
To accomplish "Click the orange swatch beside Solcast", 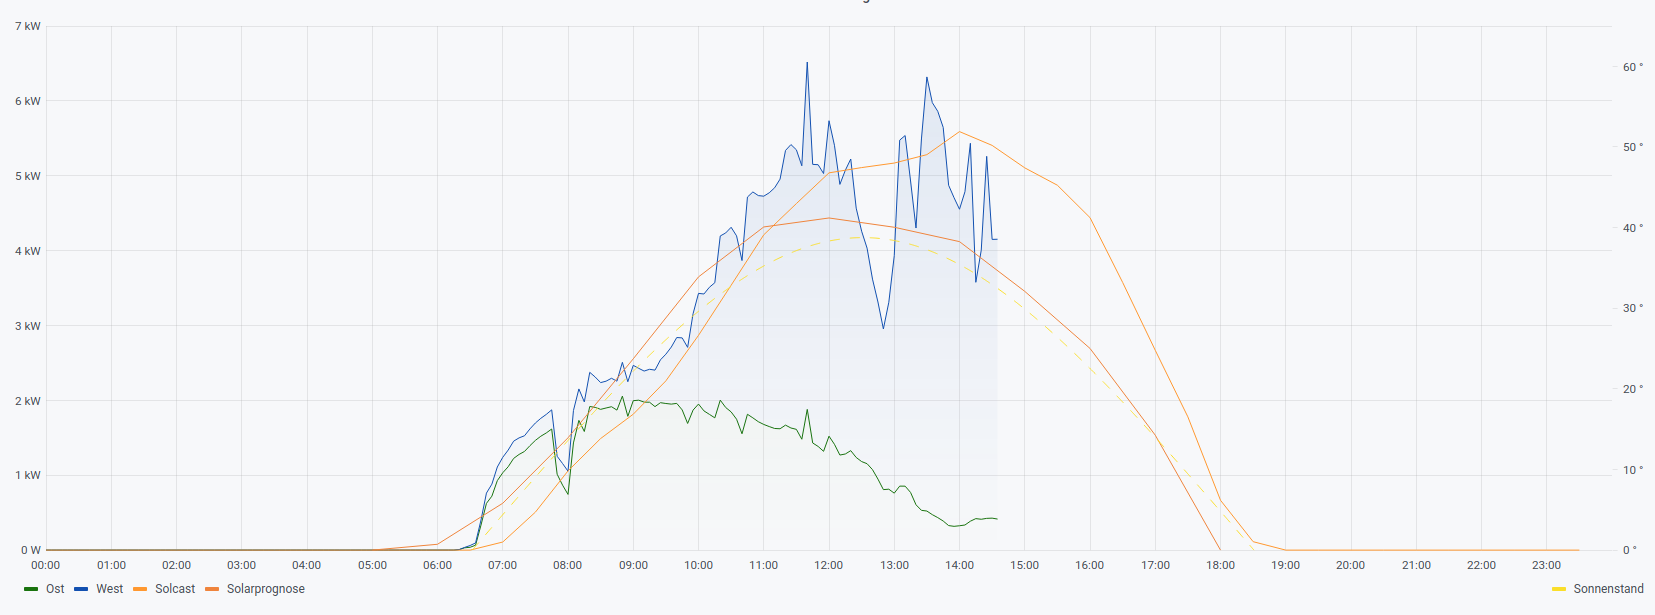I will [x=140, y=589].
